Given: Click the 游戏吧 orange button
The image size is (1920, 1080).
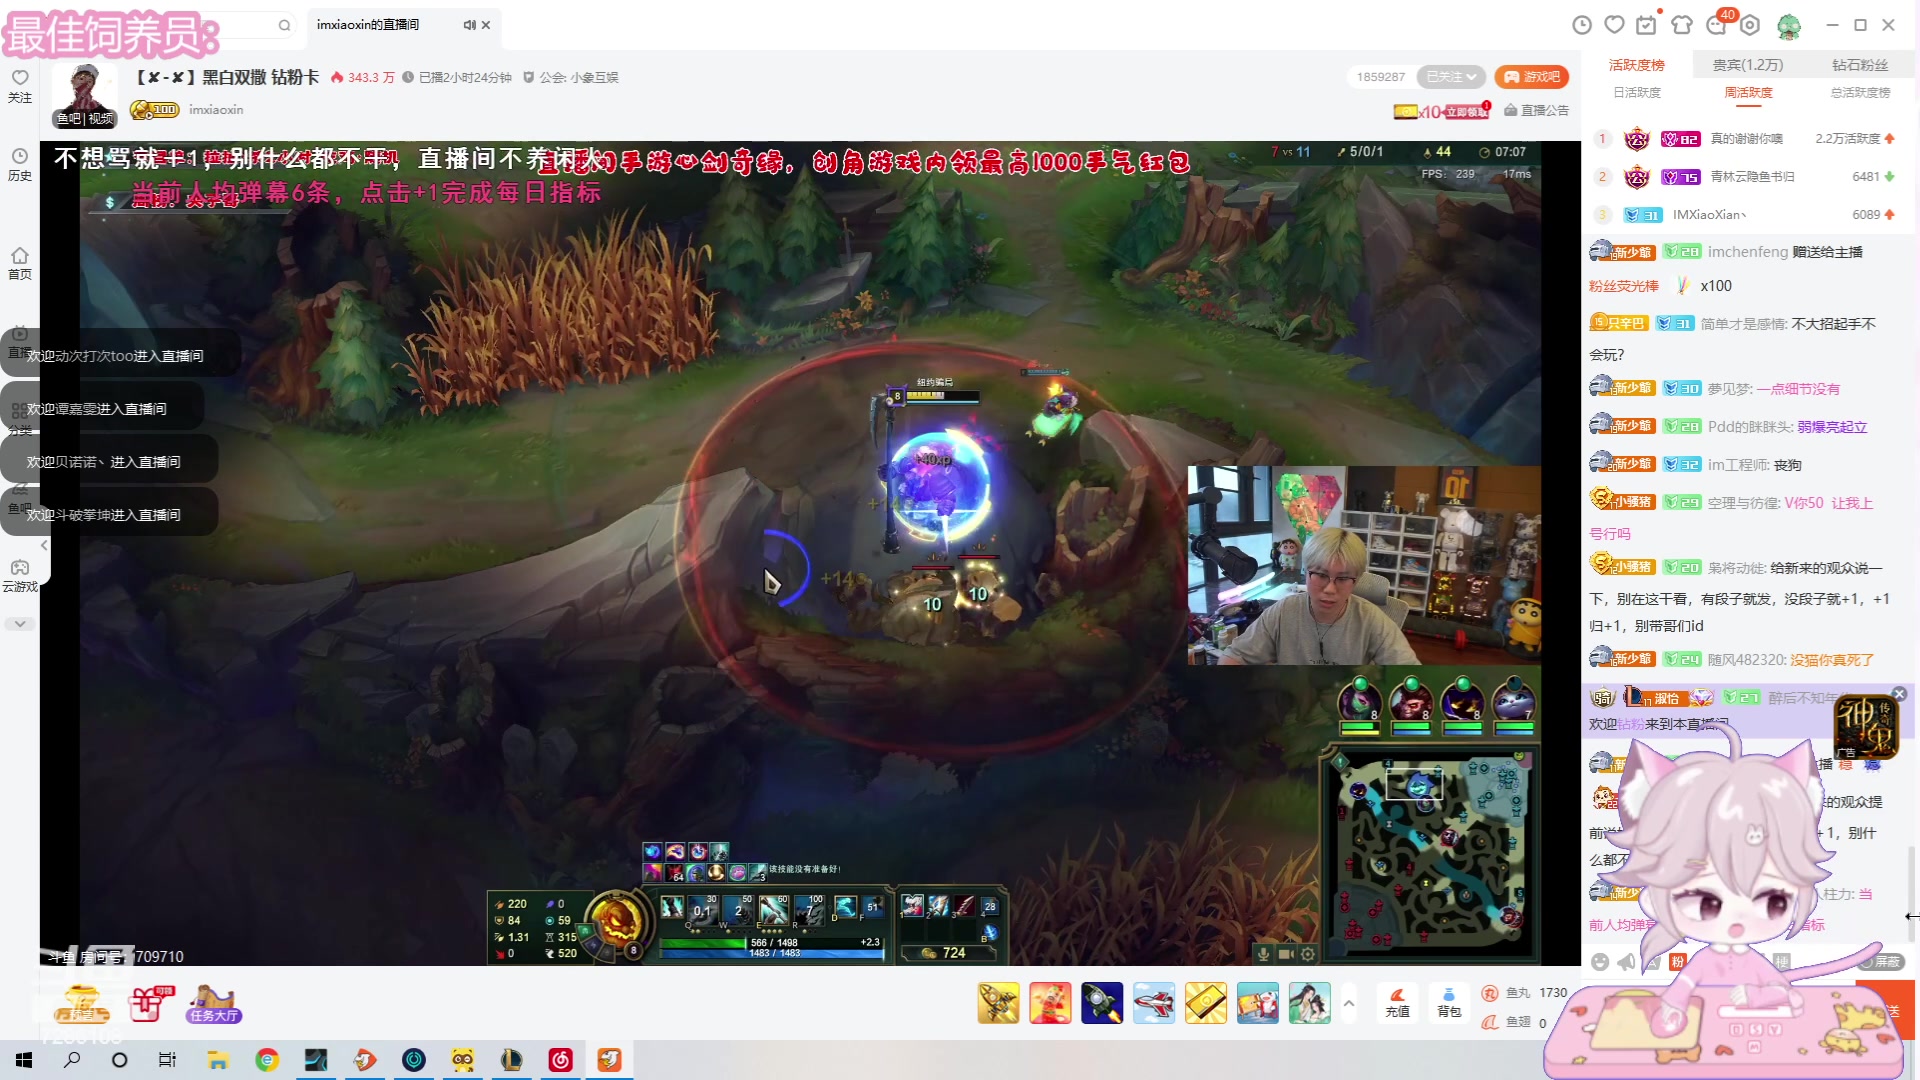Looking at the screenshot, I should click(x=1532, y=77).
